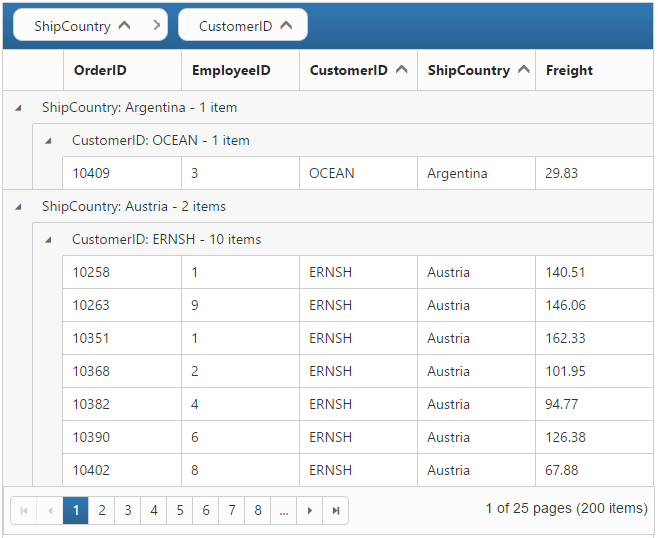Click the CustomerID group chip sort arrow
Screen dimensions: 658x538
point(287,26)
